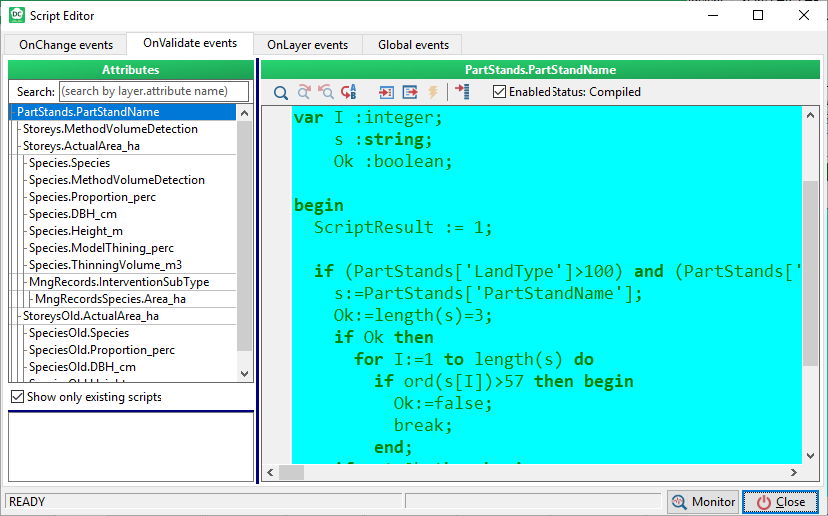Click the Find magnifier icon in script toolbar
Image resolution: width=828 pixels, height=516 pixels.
[281, 92]
